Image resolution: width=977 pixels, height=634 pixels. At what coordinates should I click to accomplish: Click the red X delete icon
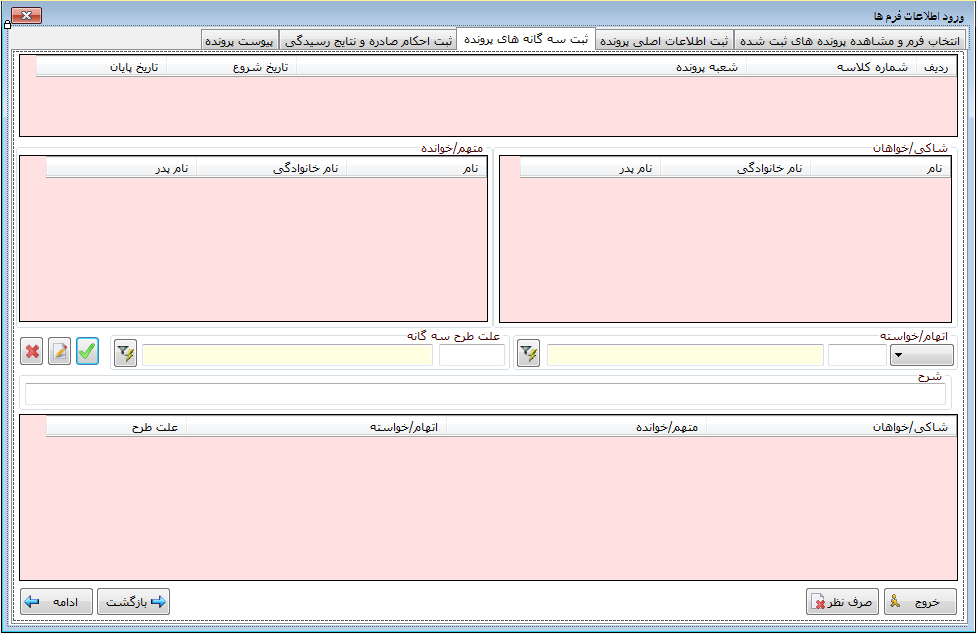click(x=32, y=352)
